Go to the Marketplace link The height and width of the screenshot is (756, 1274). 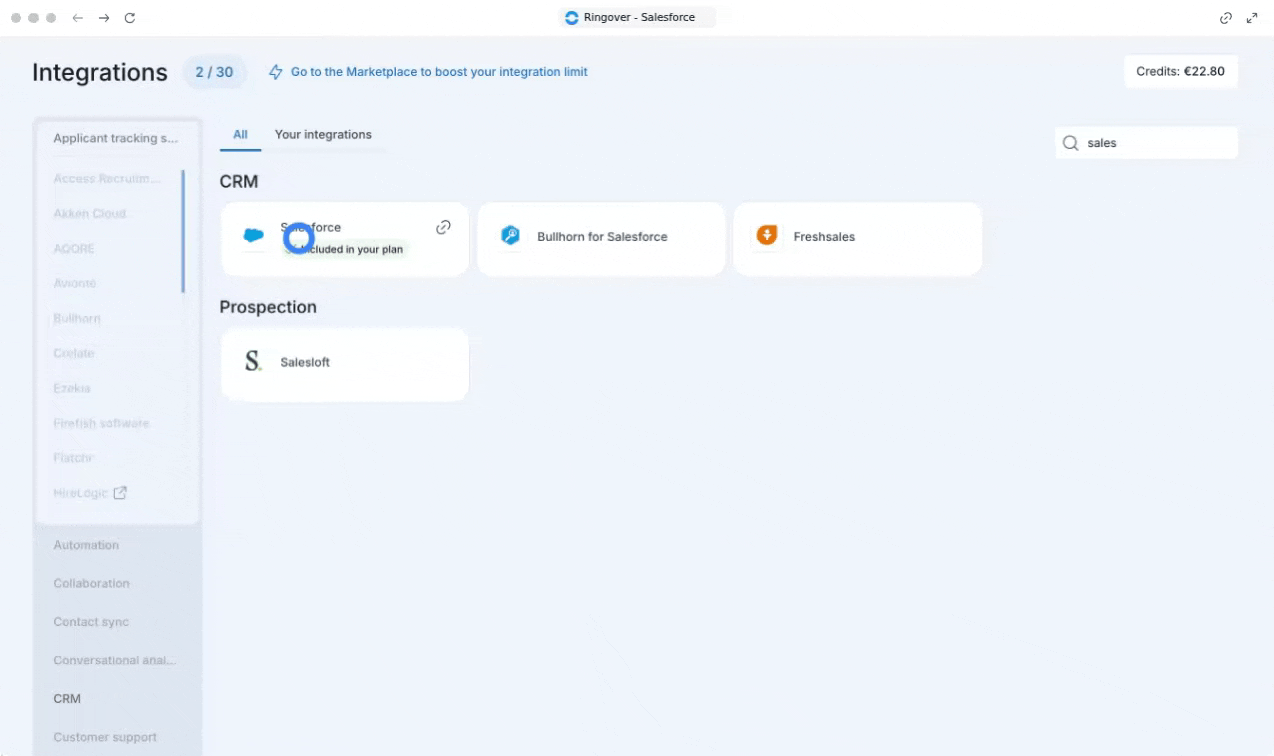[x=439, y=72]
